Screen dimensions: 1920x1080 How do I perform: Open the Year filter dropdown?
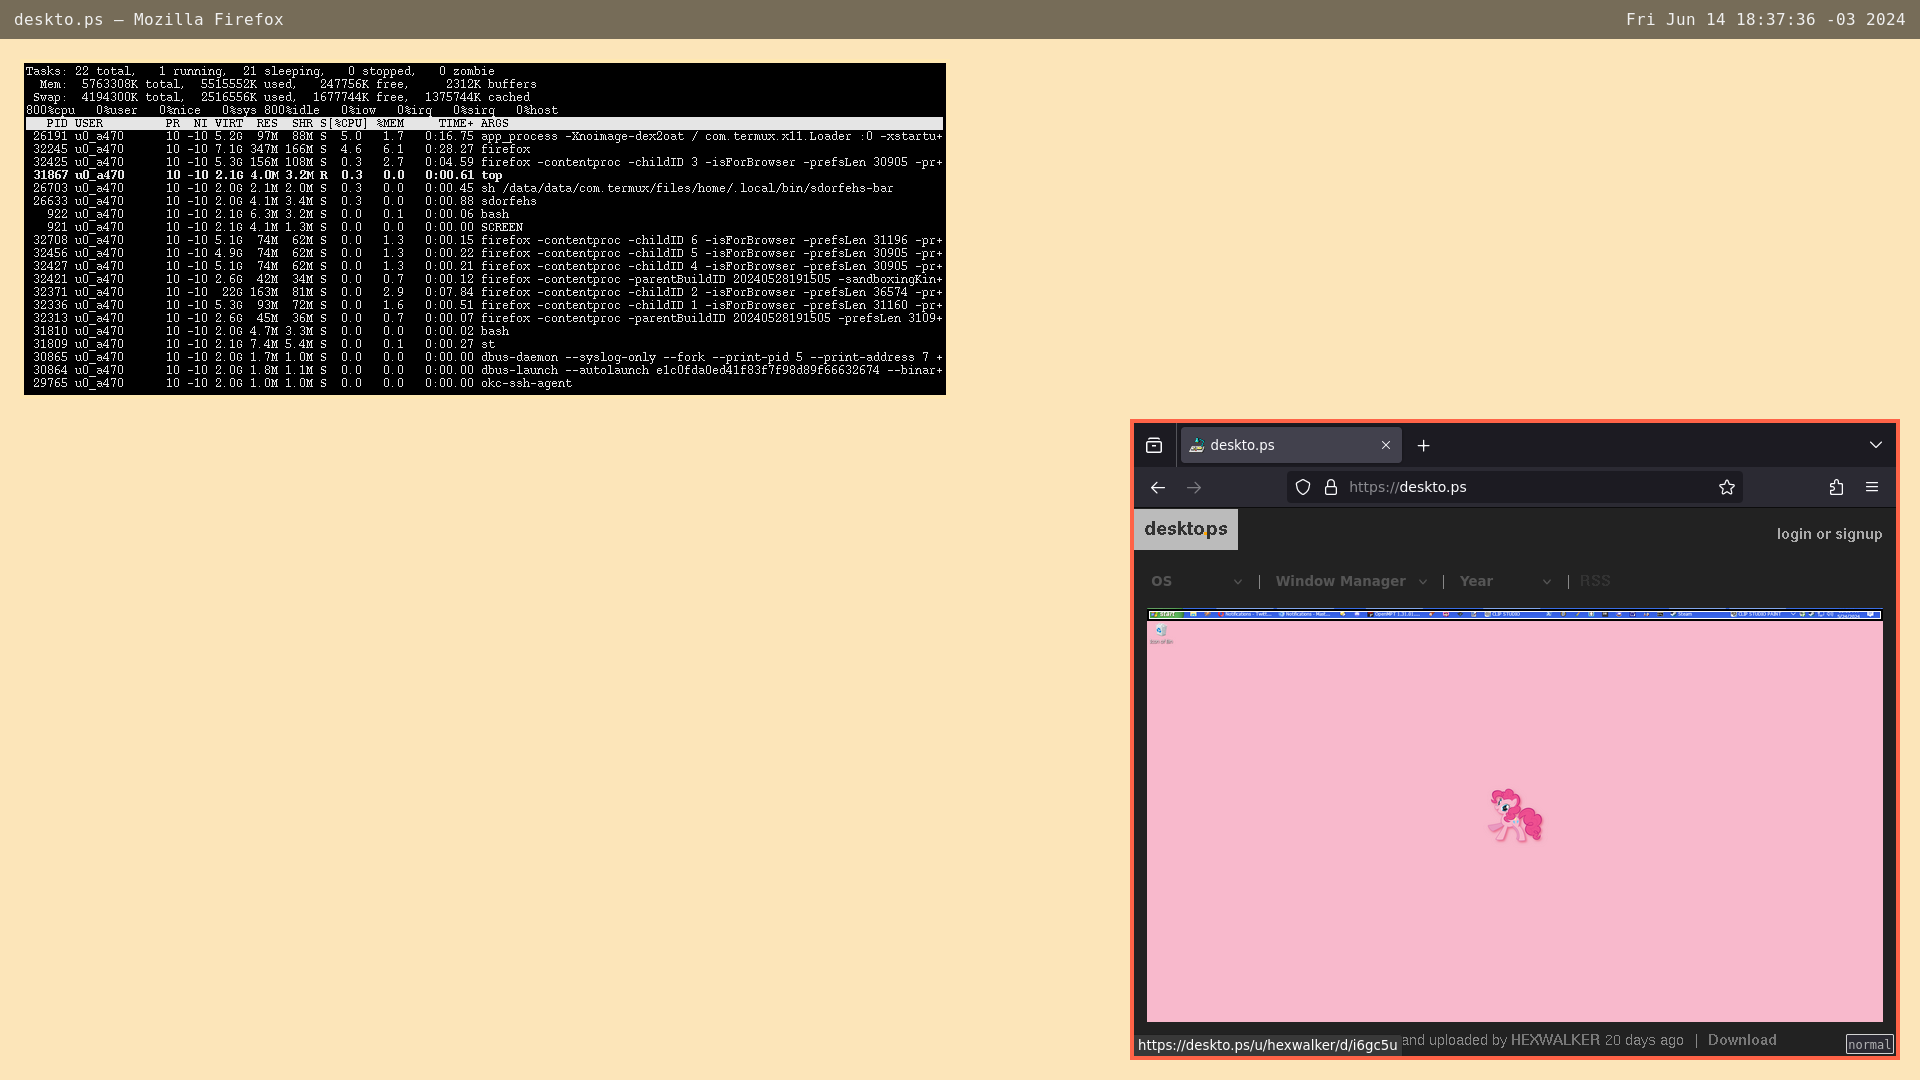click(x=1504, y=581)
